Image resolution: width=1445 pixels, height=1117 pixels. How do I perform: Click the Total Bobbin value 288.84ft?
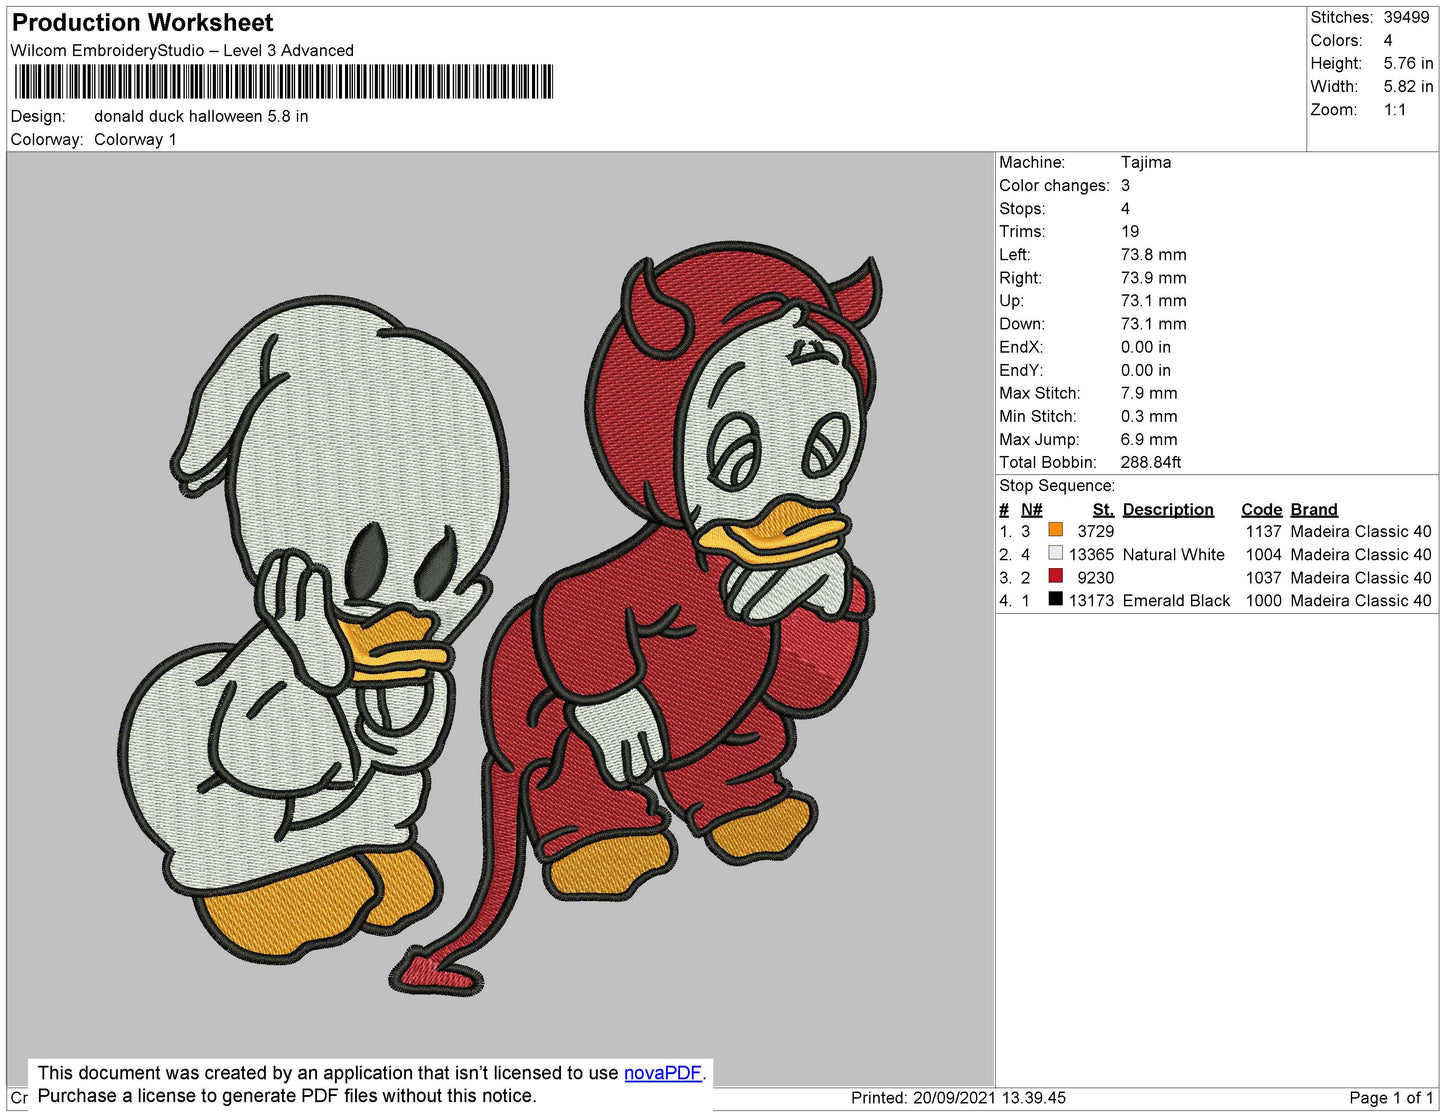click(1151, 463)
